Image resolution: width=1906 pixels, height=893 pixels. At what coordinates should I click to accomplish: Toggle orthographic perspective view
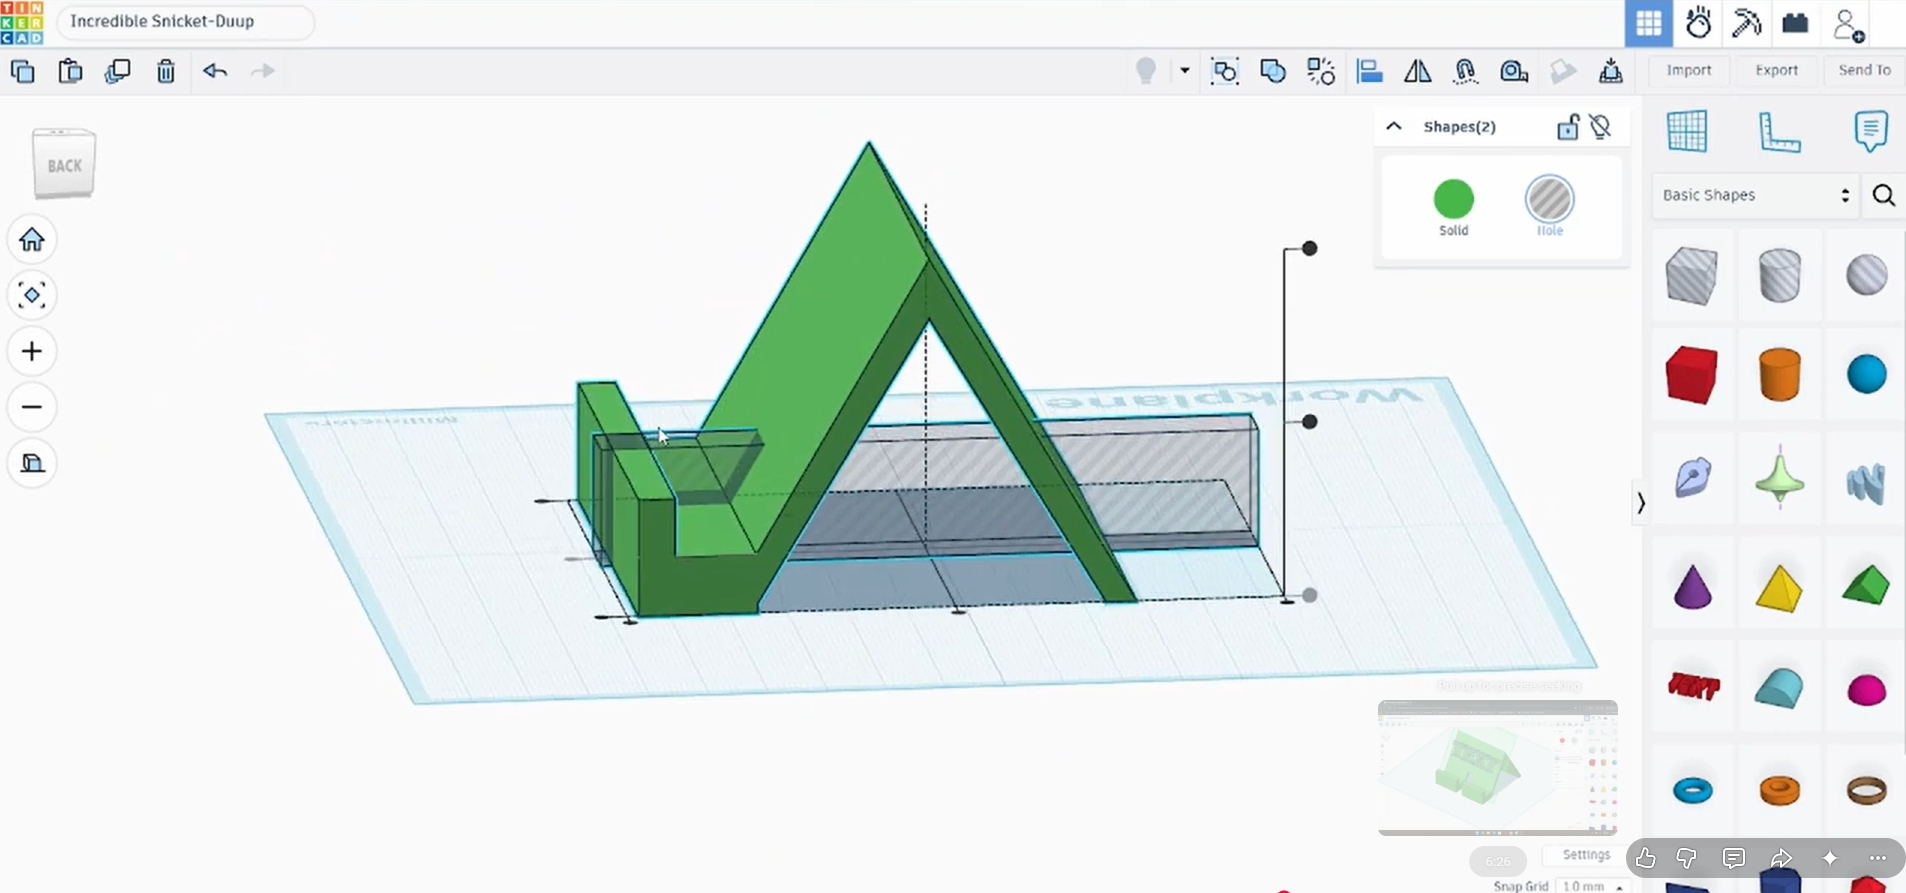(32, 463)
